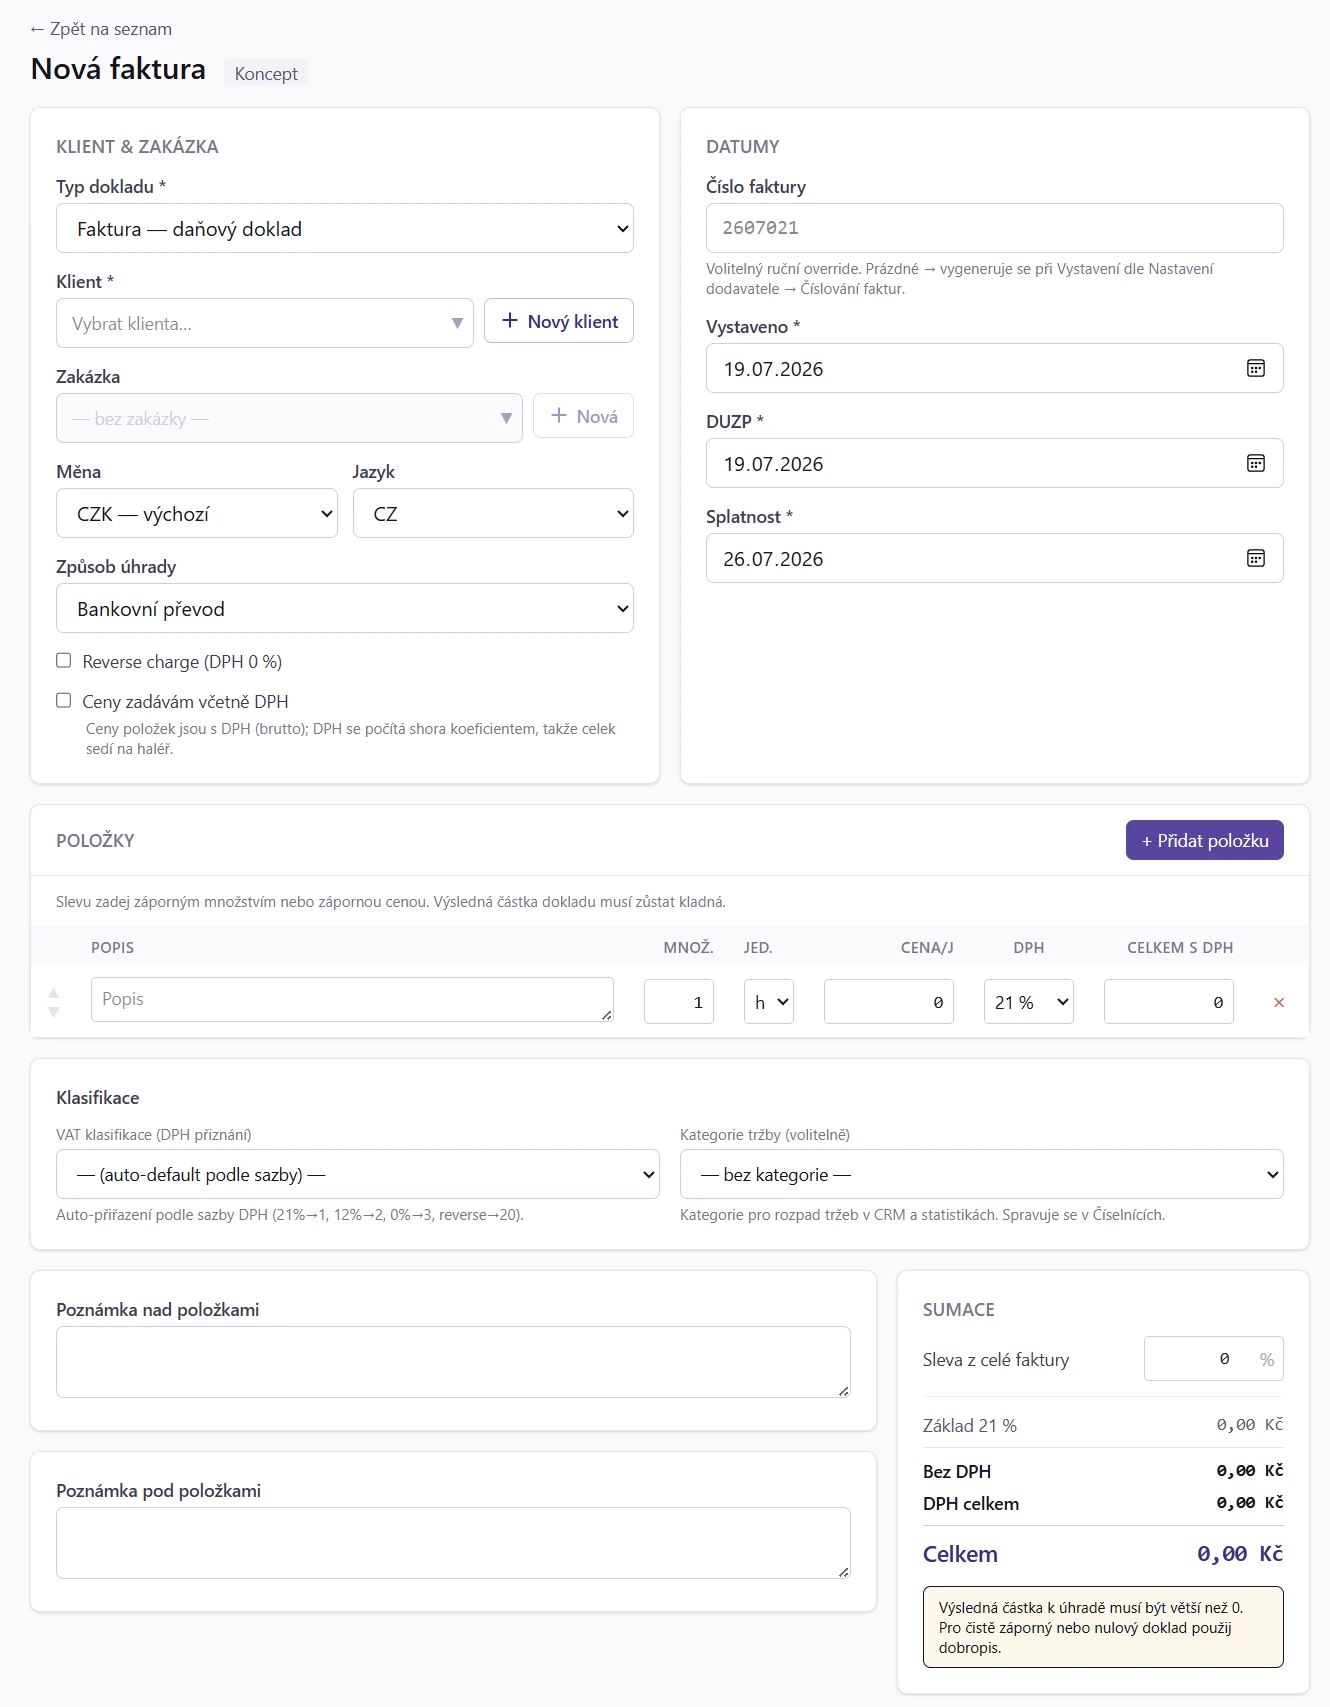Open Vybrat klienta combo box

[265, 323]
